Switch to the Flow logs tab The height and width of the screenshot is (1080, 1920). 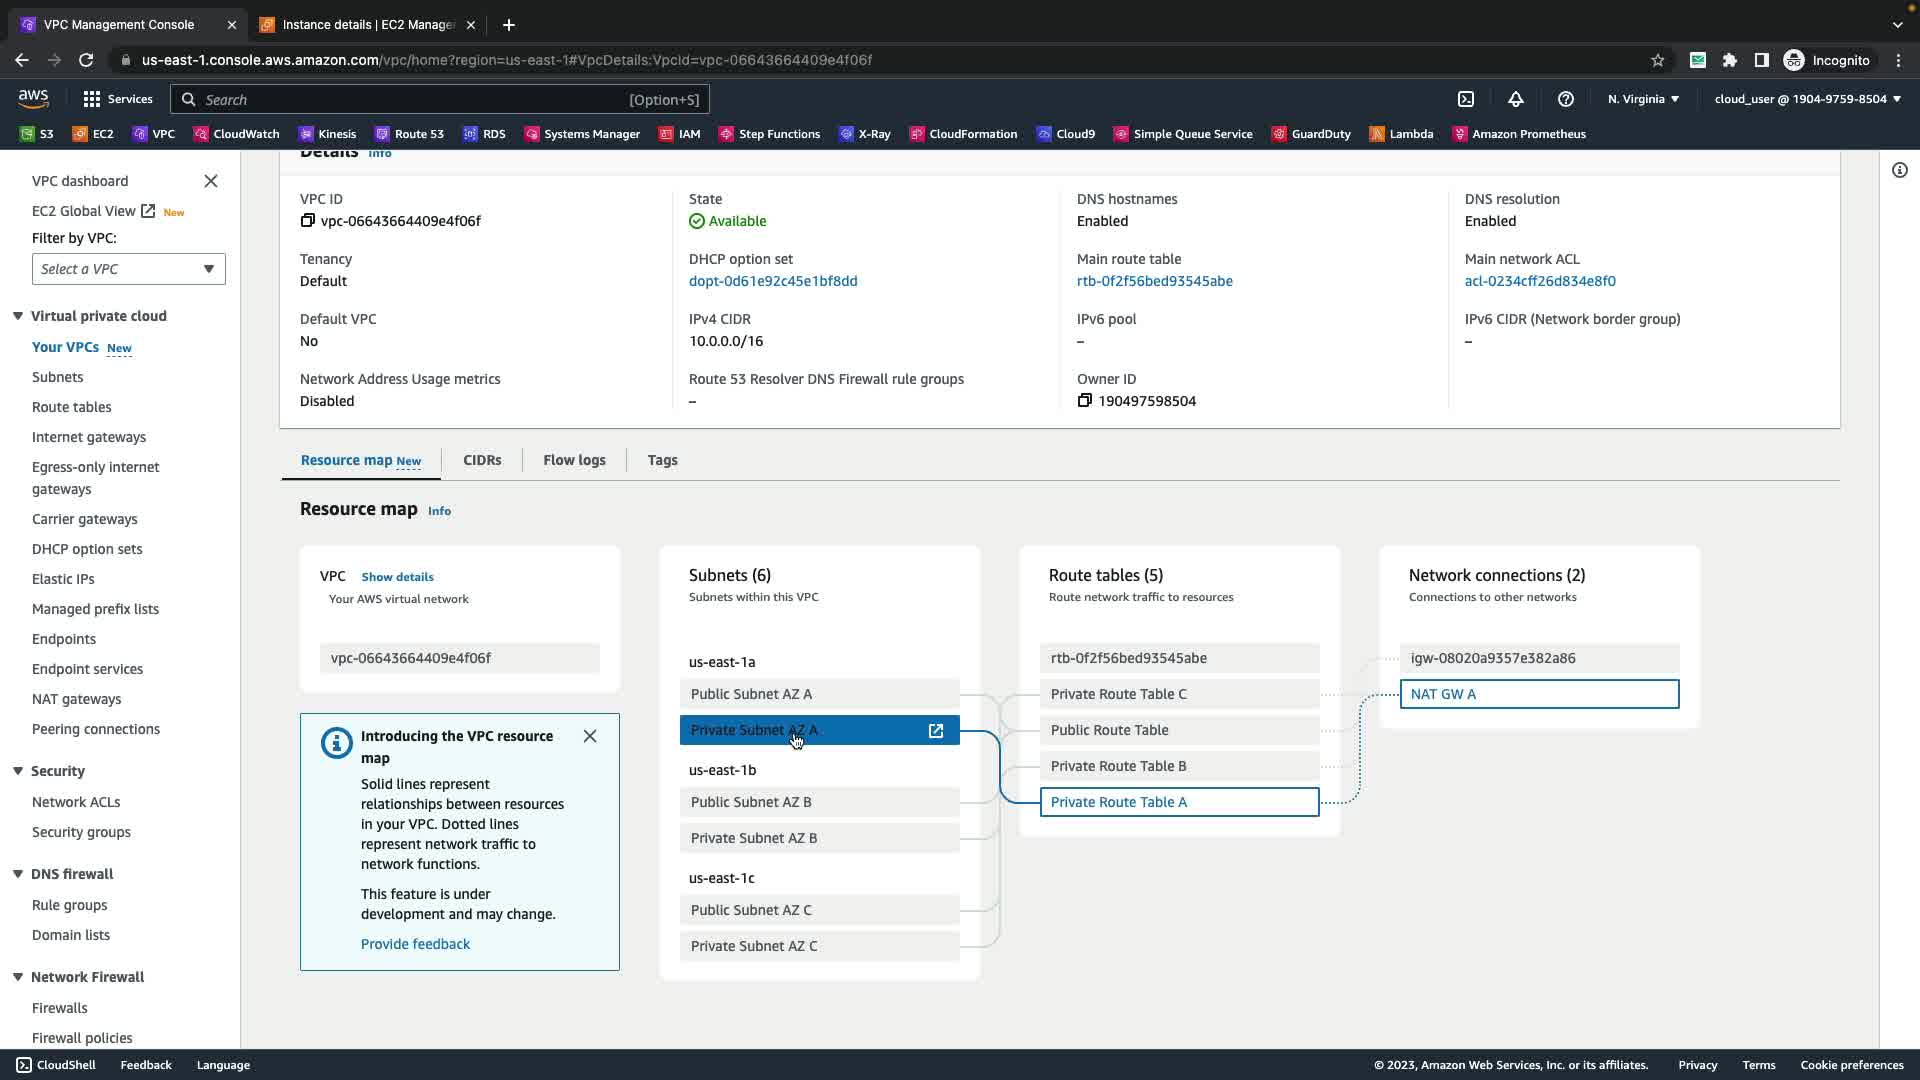(574, 460)
